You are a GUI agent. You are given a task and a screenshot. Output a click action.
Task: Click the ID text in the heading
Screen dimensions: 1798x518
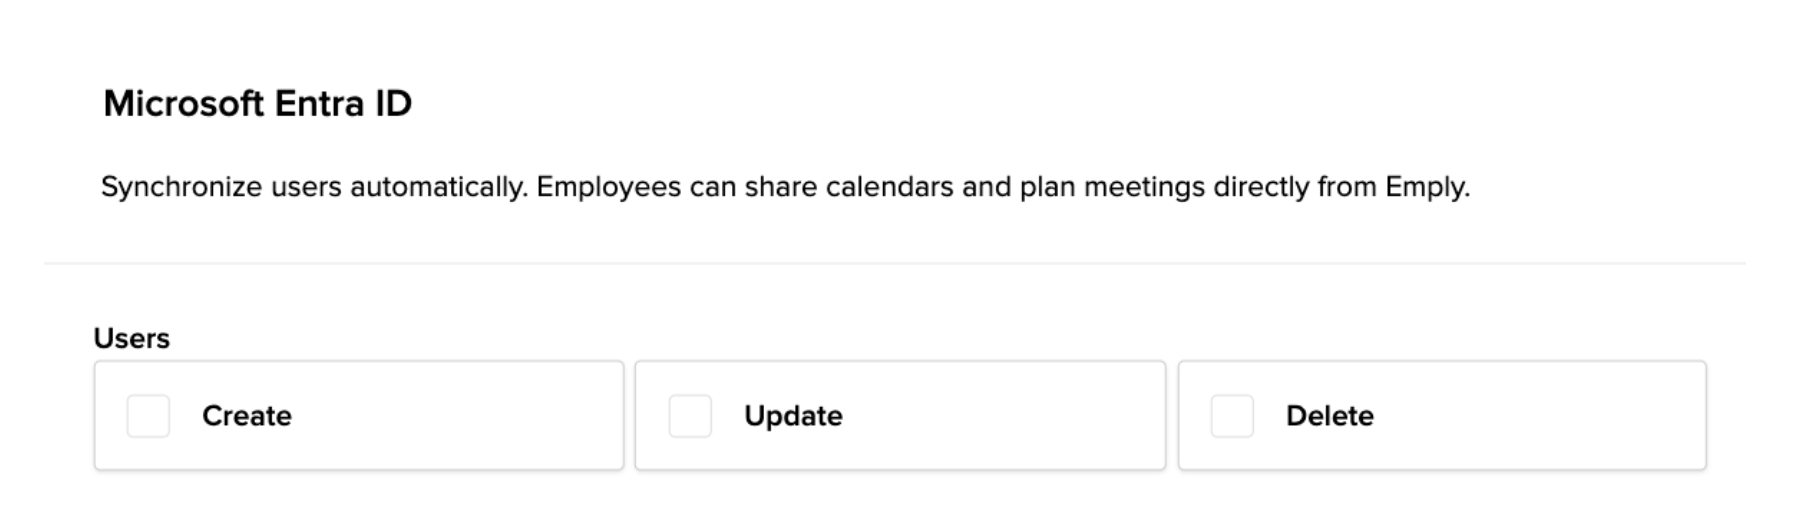click(x=393, y=104)
